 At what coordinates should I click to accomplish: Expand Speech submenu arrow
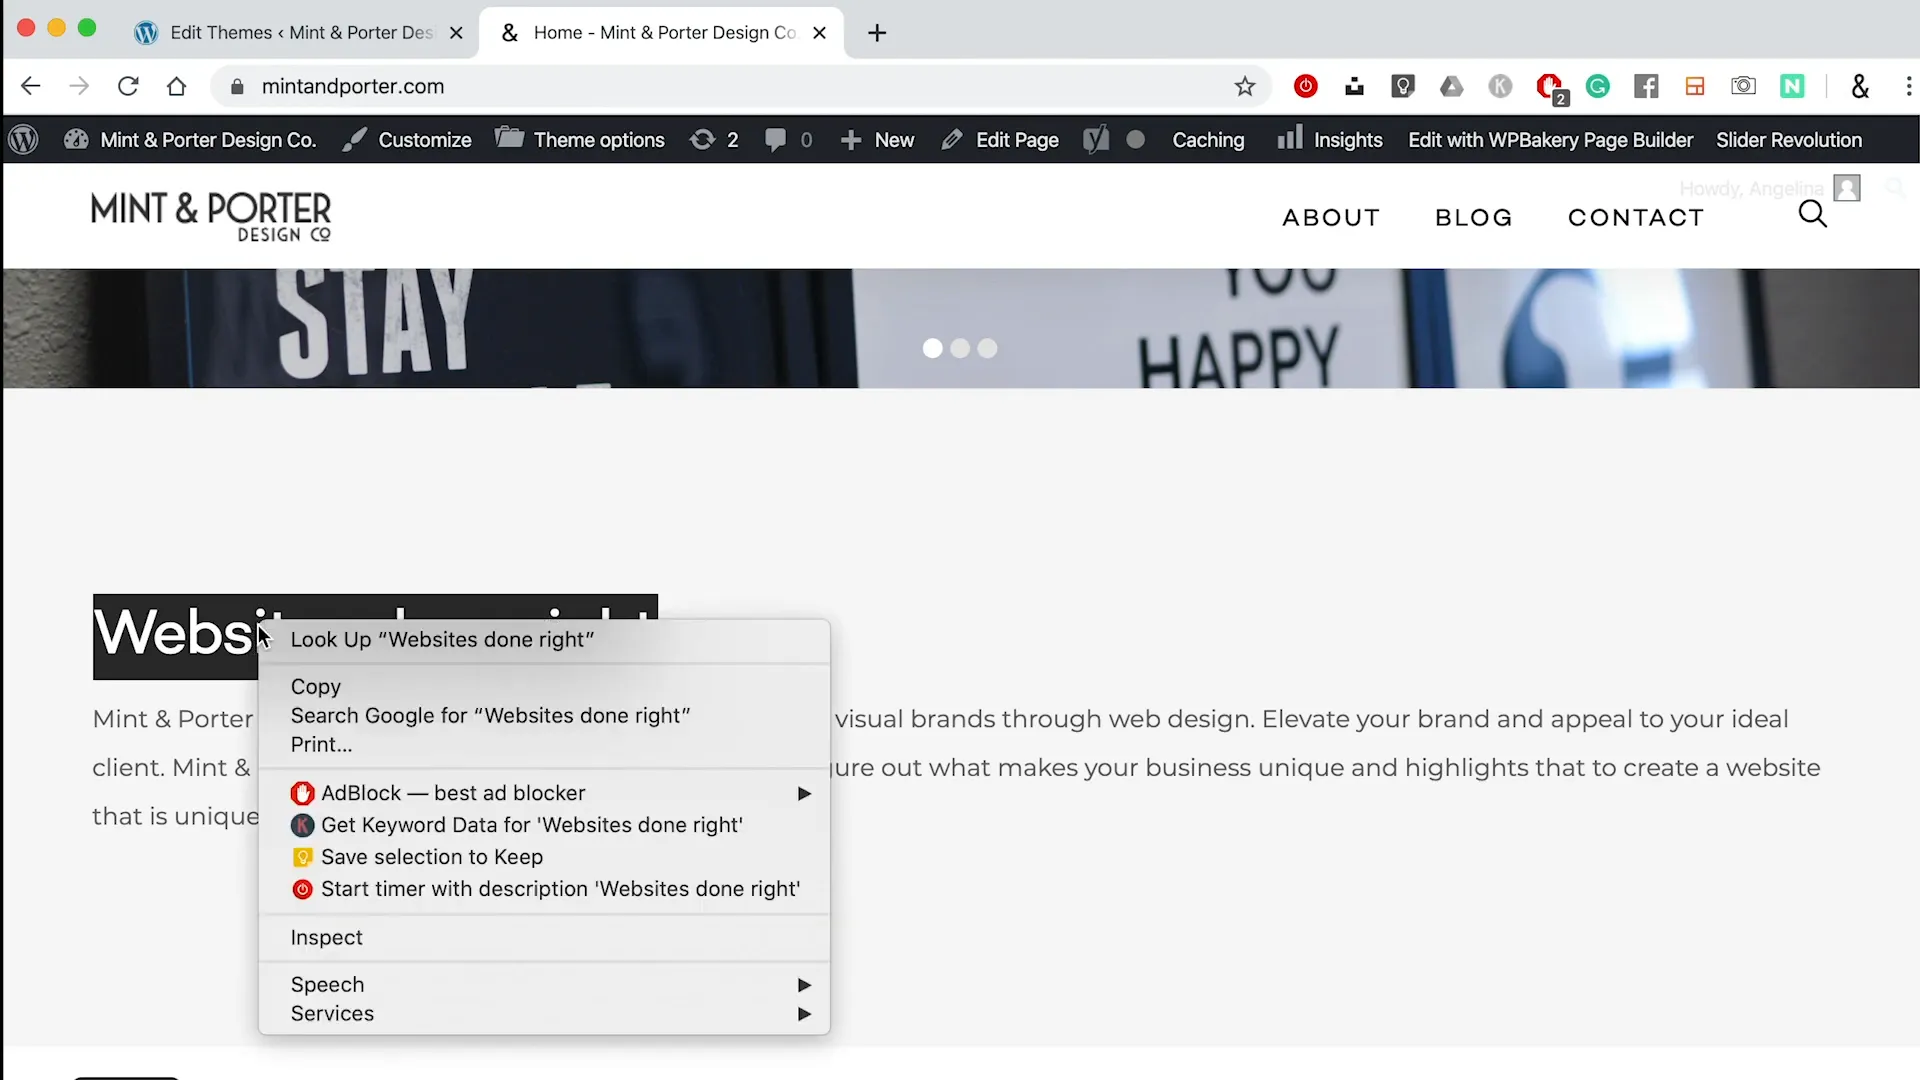[803, 984]
